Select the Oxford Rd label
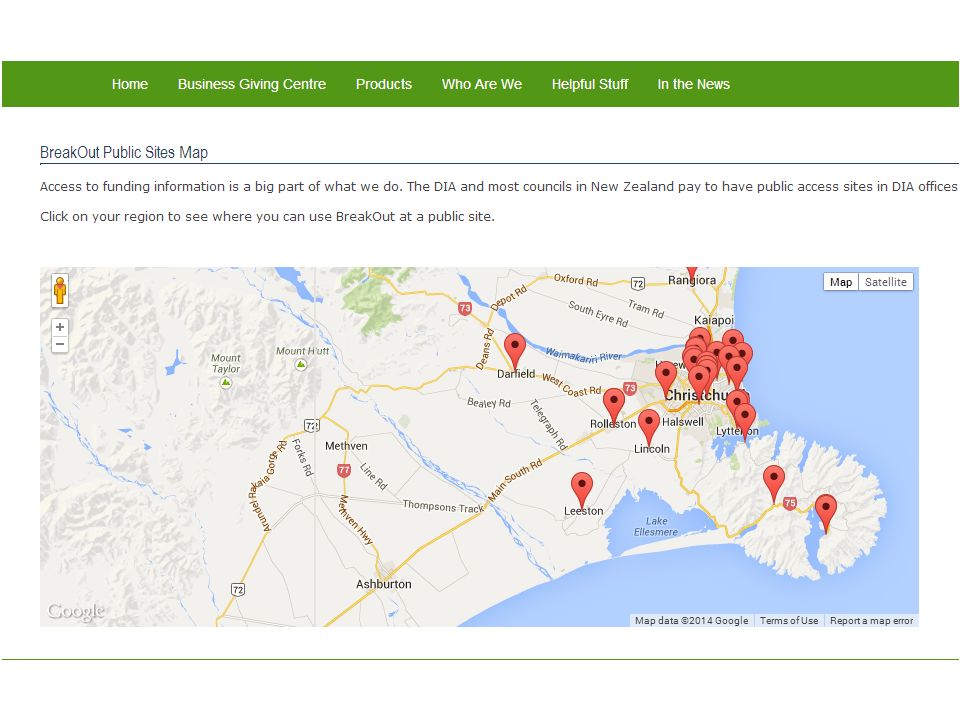 click(576, 280)
